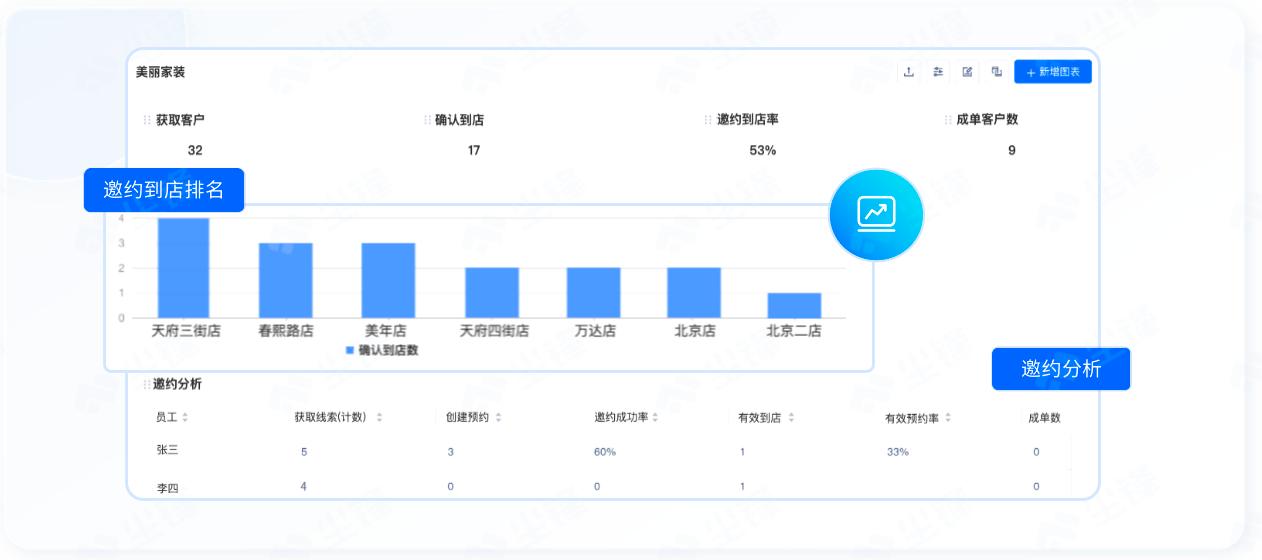Grab the drag handle beside 成单客户数
The height and width of the screenshot is (560, 1262).
948,120
